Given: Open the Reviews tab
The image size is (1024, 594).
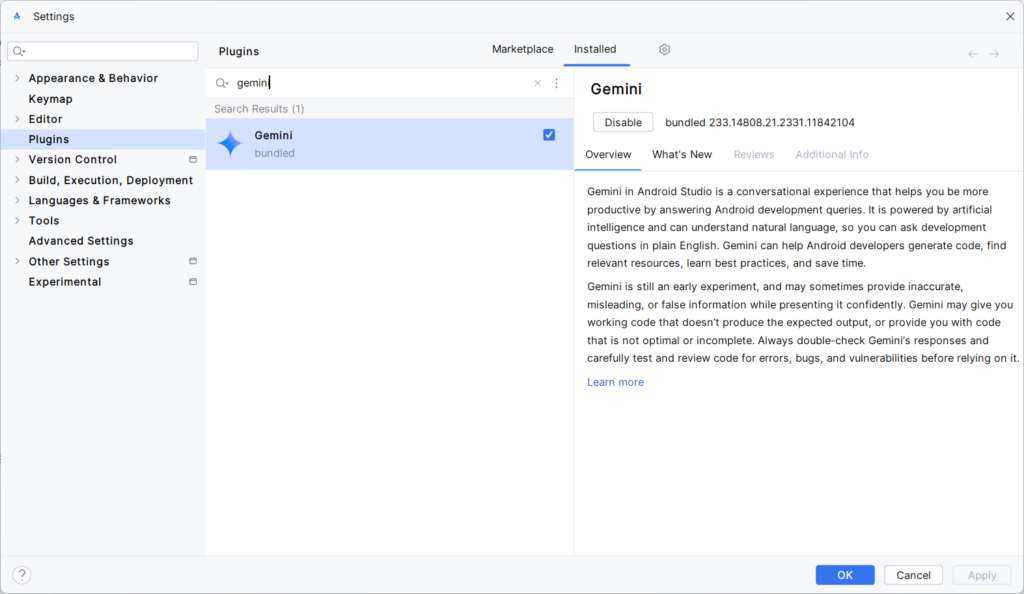Looking at the screenshot, I should [x=754, y=155].
